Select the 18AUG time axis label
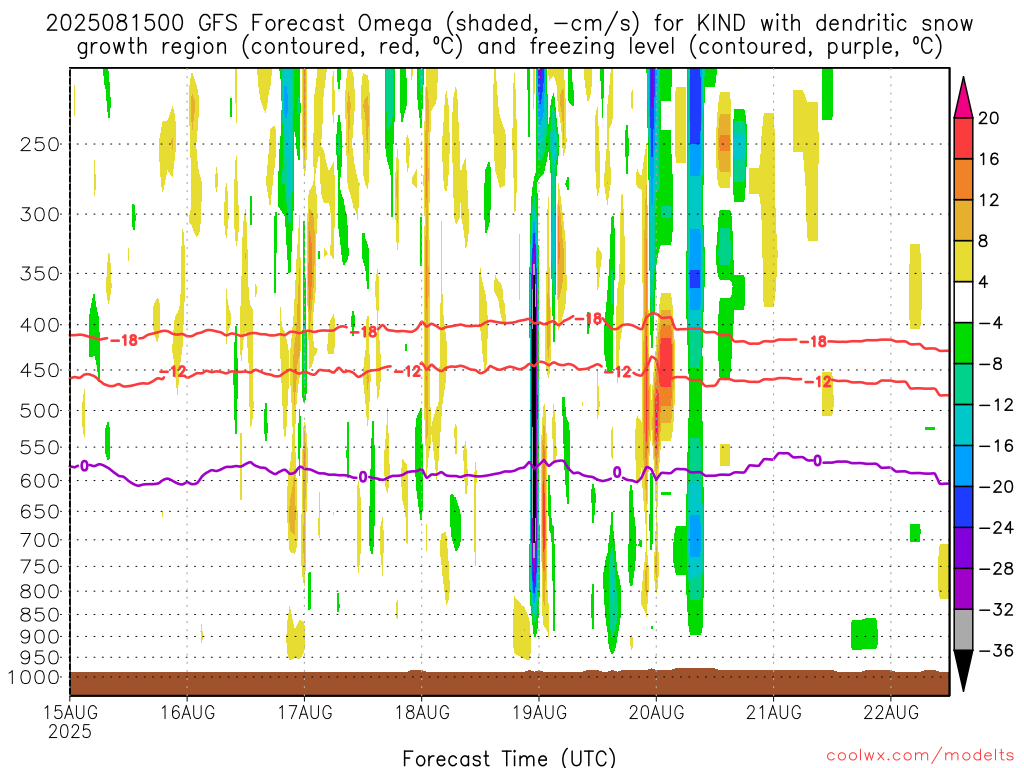1024x768 pixels. click(422, 712)
